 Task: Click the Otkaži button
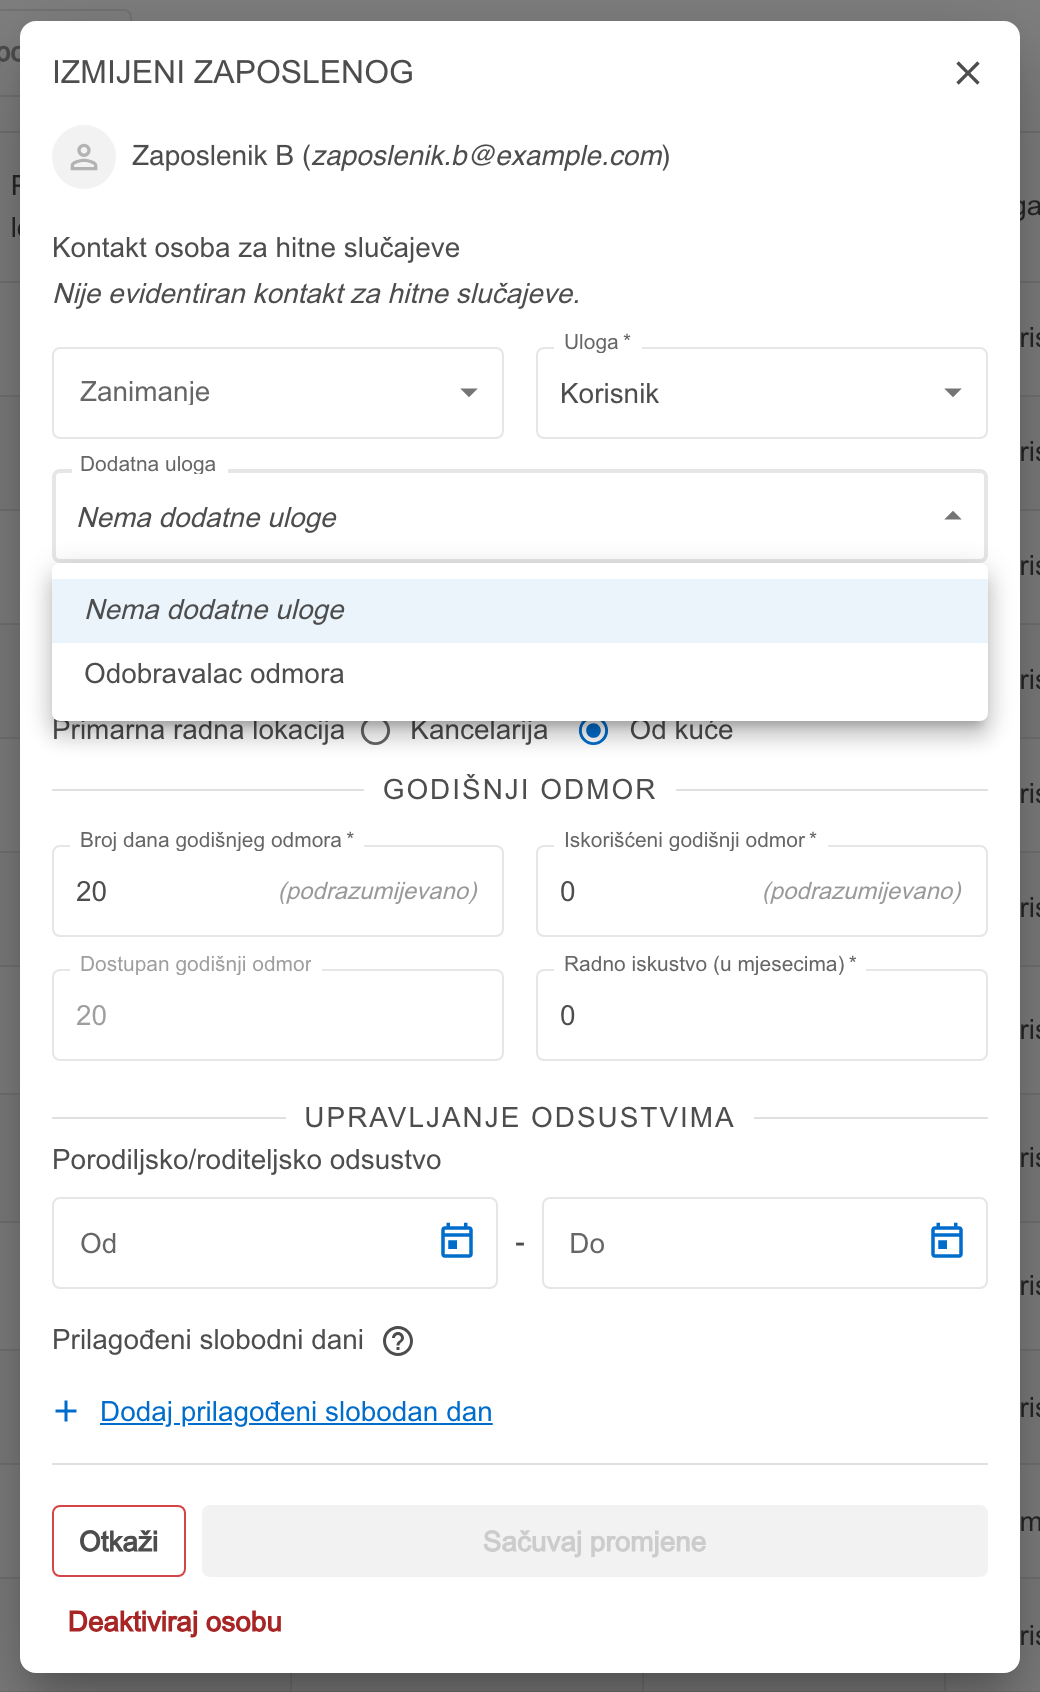click(x=119, y=1541)
